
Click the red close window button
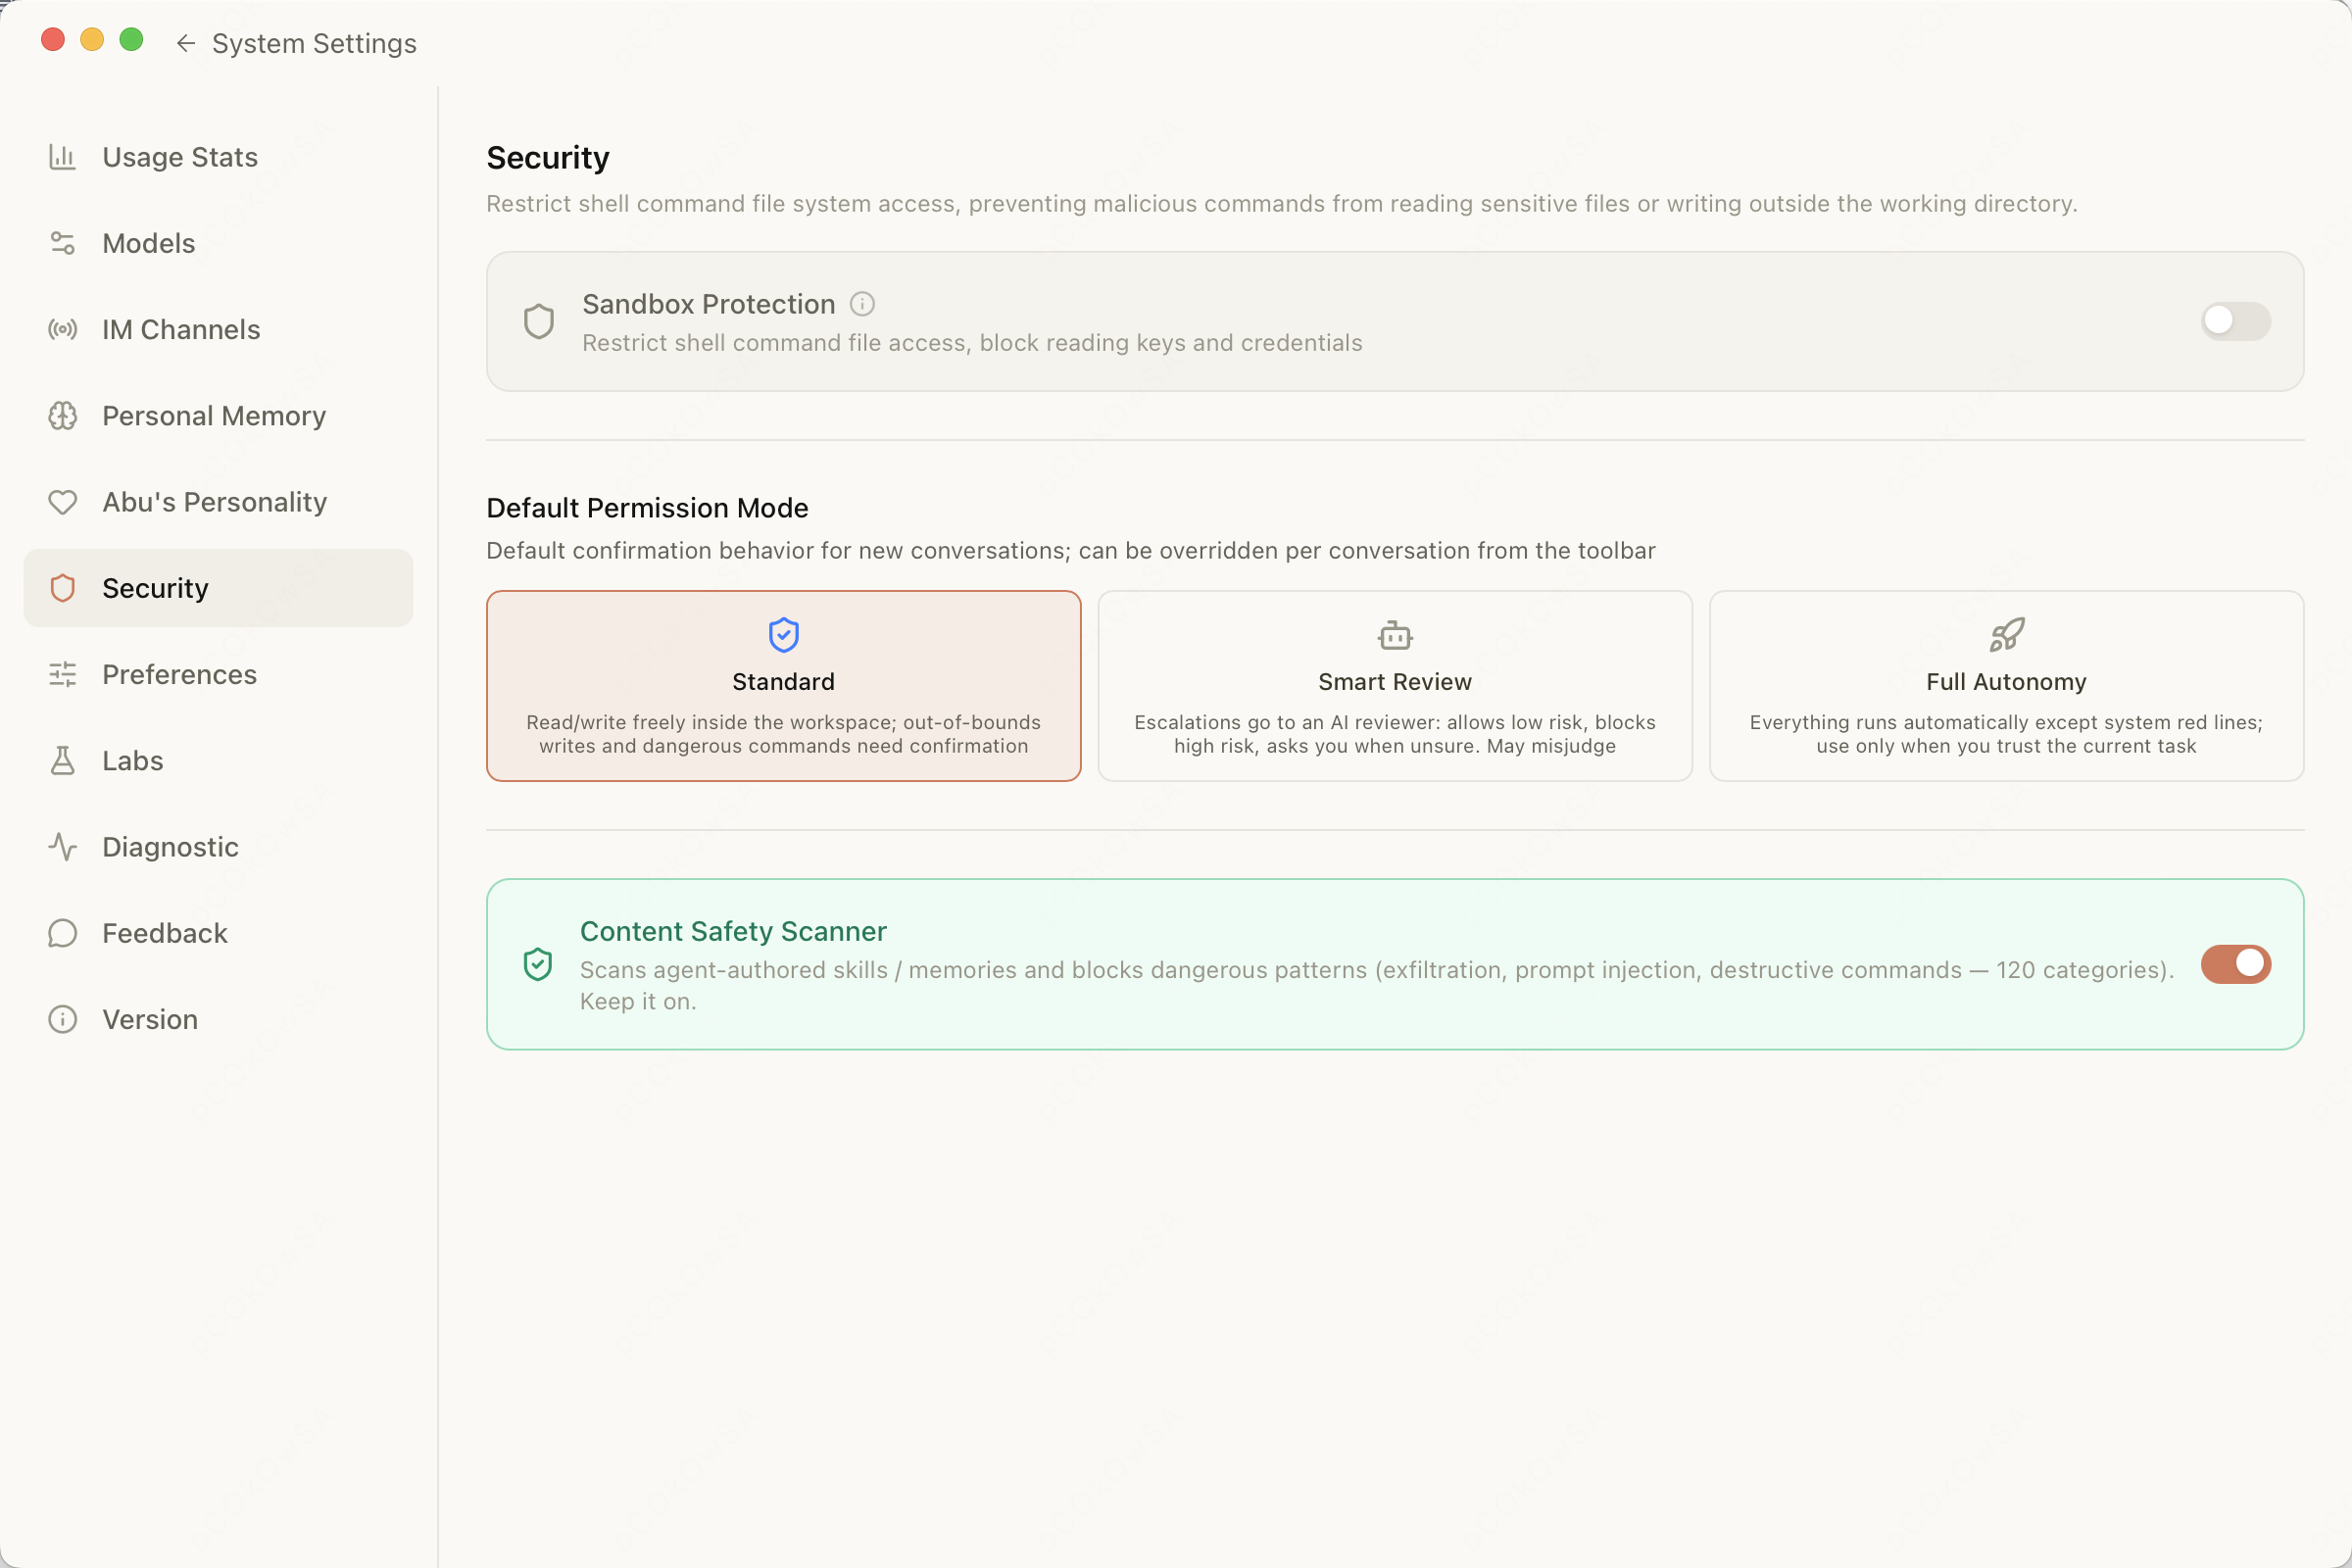[x=53, y=39]
